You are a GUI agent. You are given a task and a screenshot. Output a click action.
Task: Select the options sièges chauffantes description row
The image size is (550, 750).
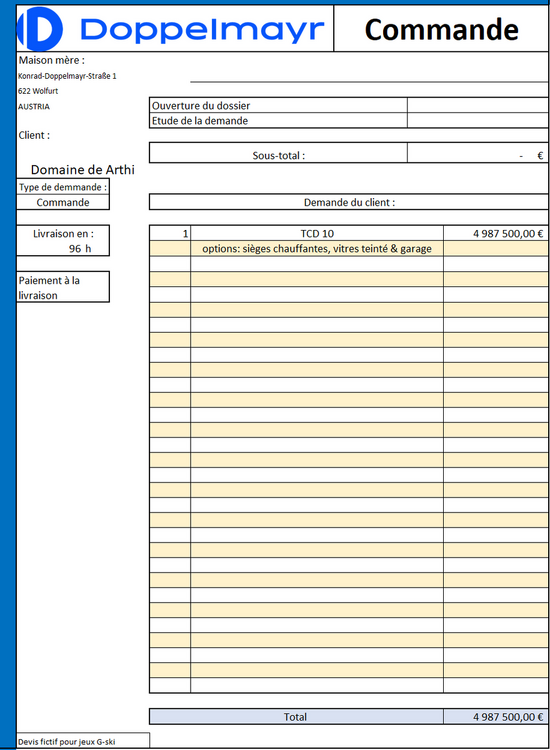[x=317, y=249]
